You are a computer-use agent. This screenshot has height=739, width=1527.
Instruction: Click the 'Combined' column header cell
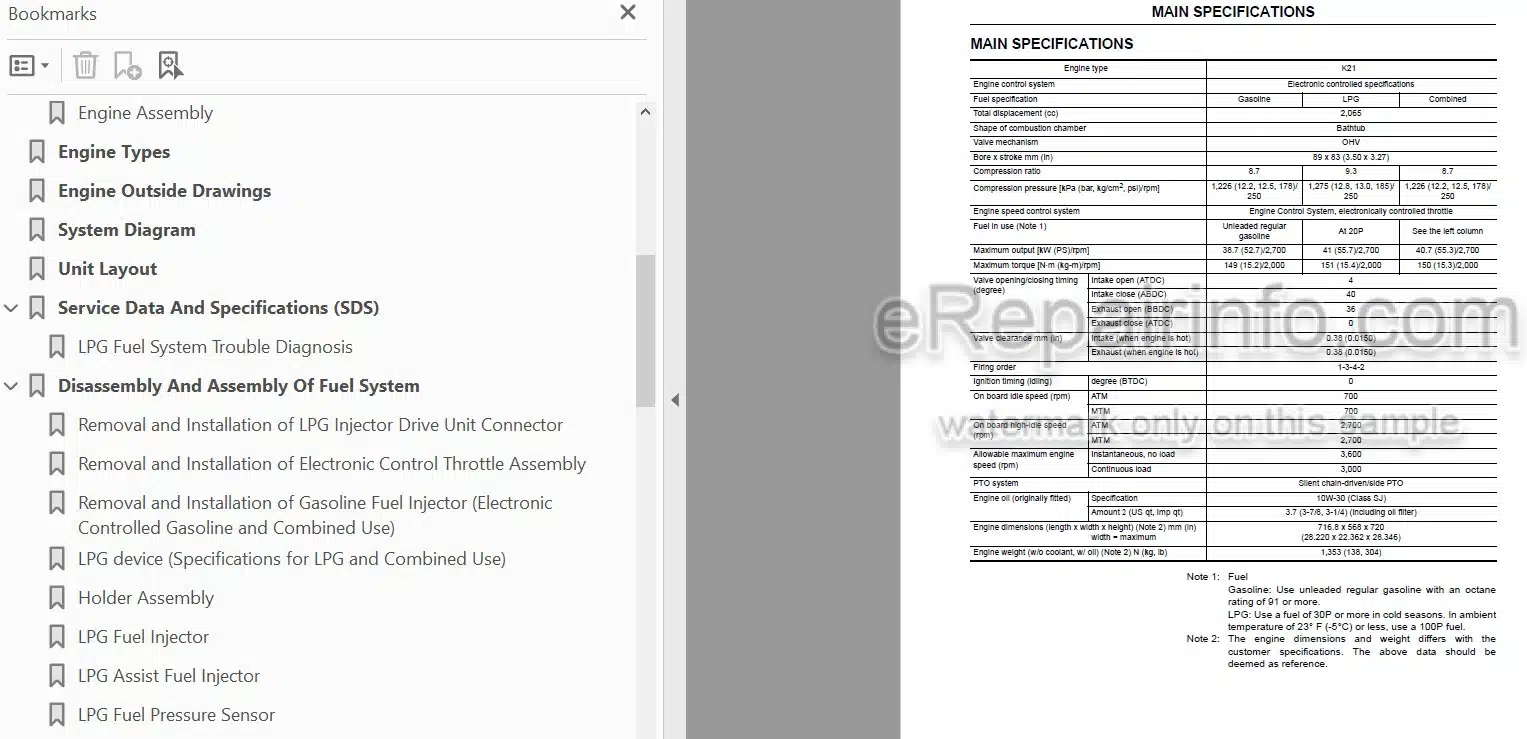(1447, 99)
